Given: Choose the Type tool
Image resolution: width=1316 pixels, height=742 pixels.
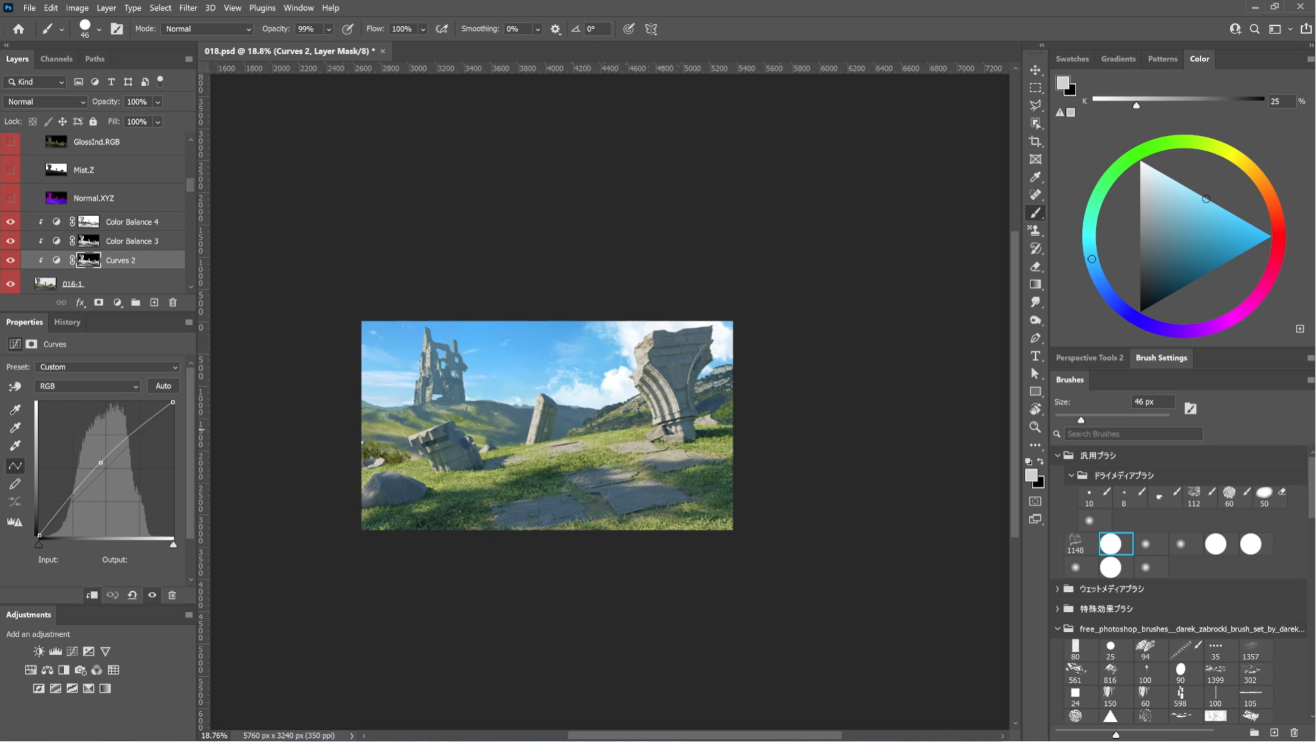Looking at the screenshot, I should tap(1035, 356).
